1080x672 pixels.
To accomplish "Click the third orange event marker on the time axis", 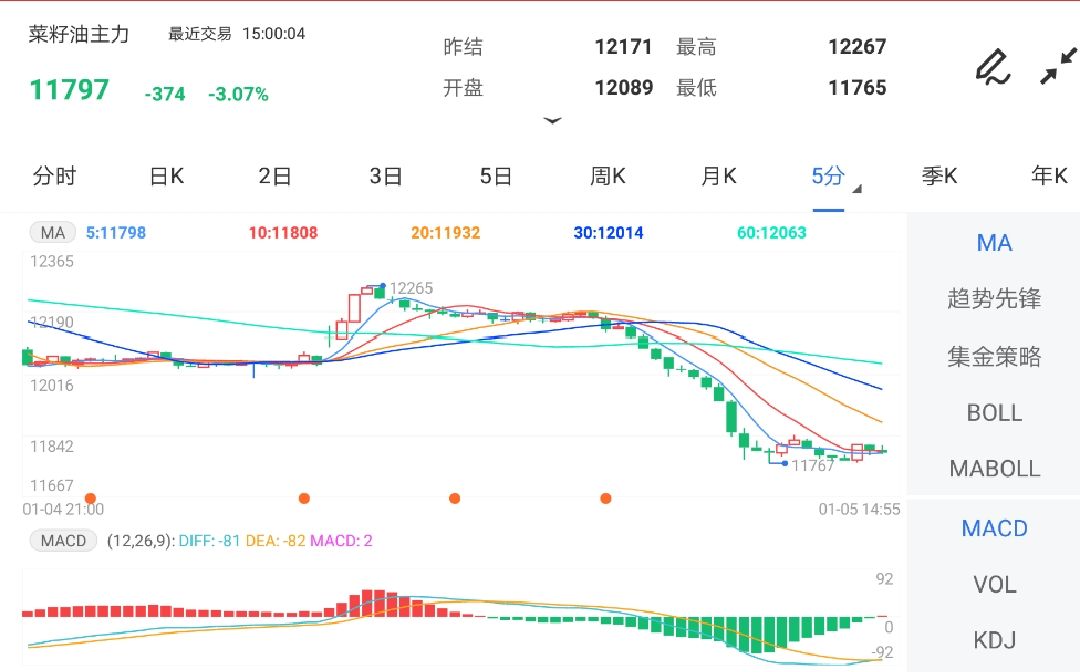I will click(455, 498).
